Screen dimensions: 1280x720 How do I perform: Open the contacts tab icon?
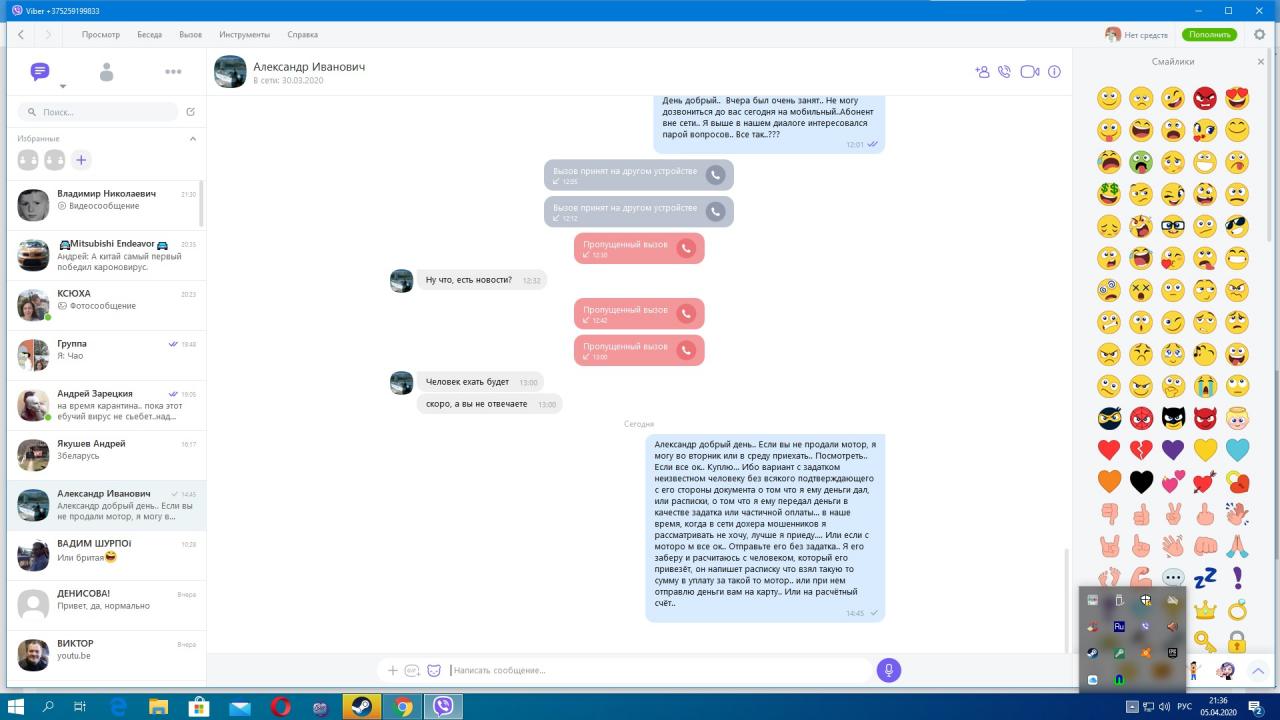(107, 72)
